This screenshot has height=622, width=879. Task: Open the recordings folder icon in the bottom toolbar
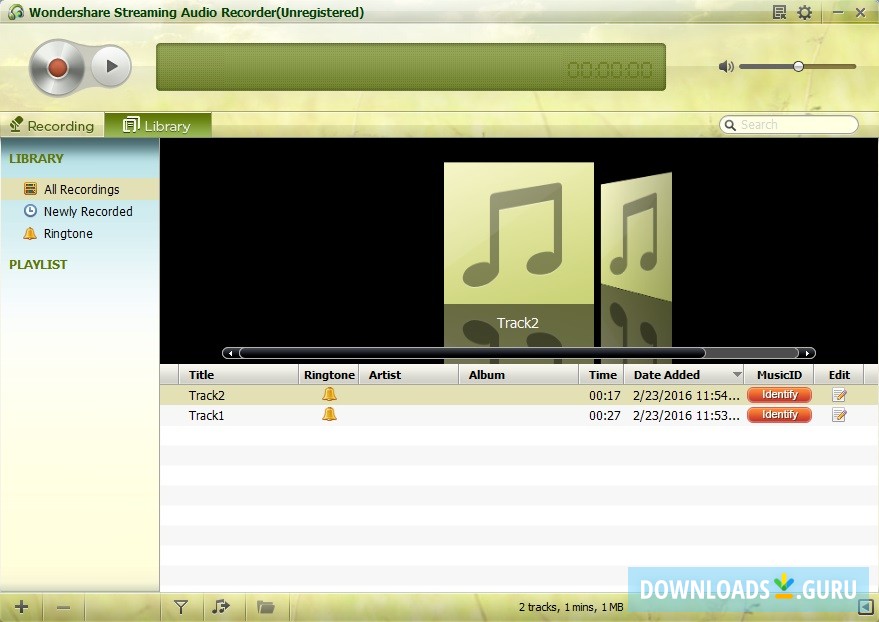266,606
